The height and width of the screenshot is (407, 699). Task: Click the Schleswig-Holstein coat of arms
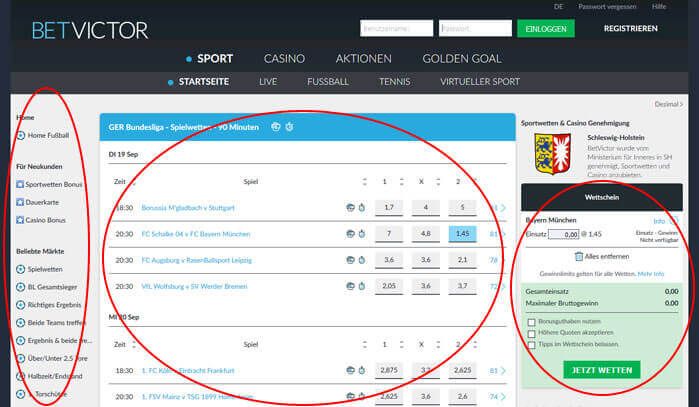[x=552, y=154]
